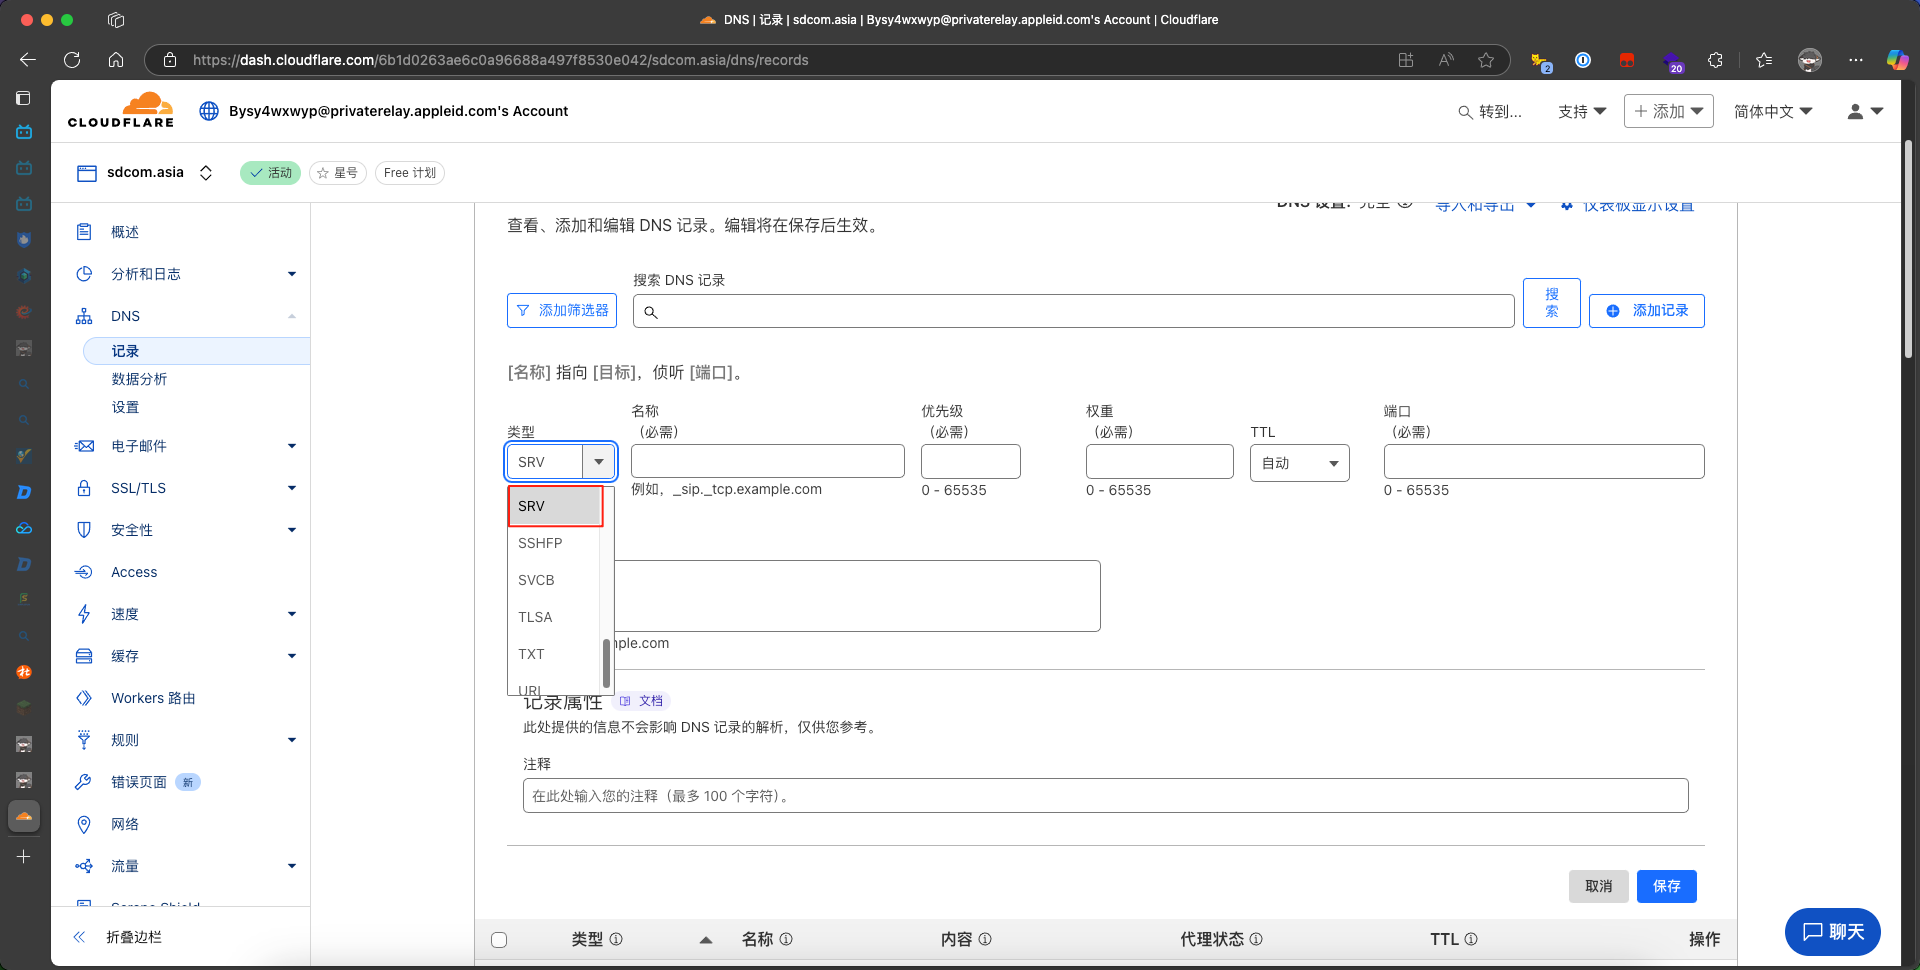Open the Copilot icon in the browser toolbar
Viewport: 1920px width, 970px height.
click(1897, 60)
